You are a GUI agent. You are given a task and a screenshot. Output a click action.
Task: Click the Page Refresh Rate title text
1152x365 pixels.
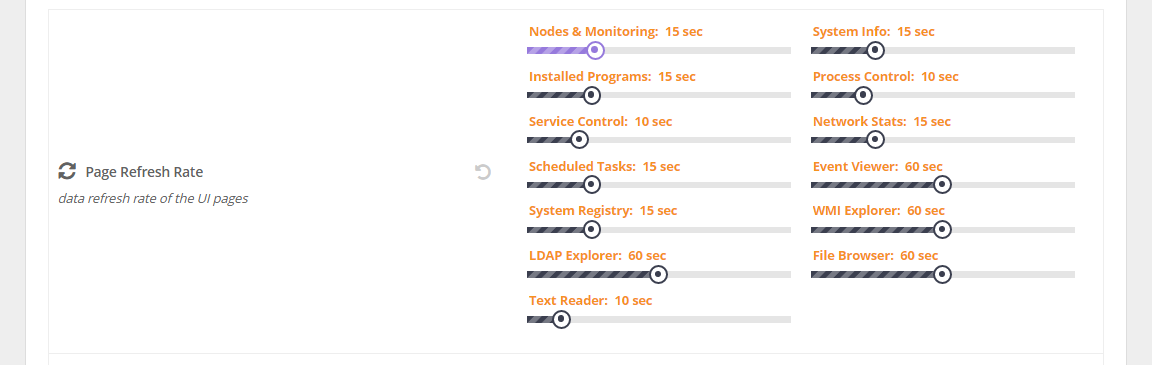(144, 172)
